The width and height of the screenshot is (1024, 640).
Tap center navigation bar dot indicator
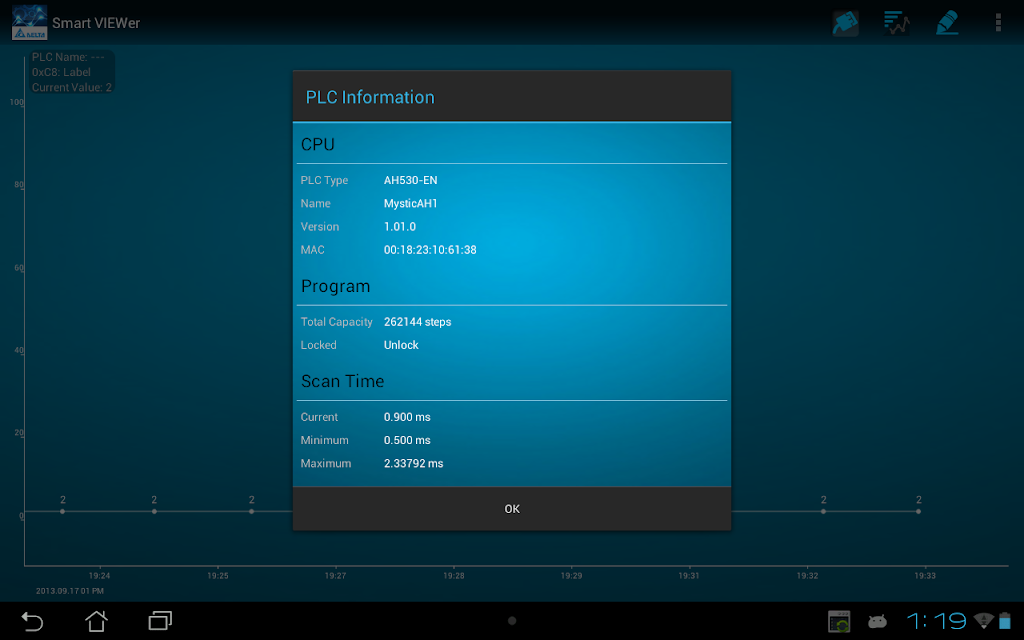click(512, 621)
